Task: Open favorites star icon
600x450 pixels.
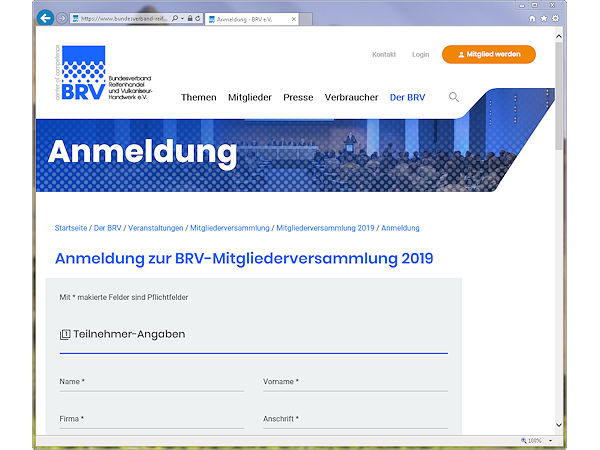Action: click(543, 18)
